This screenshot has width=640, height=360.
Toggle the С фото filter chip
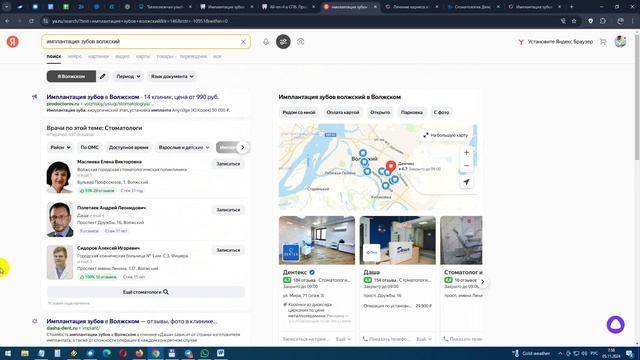click(441, 112)
